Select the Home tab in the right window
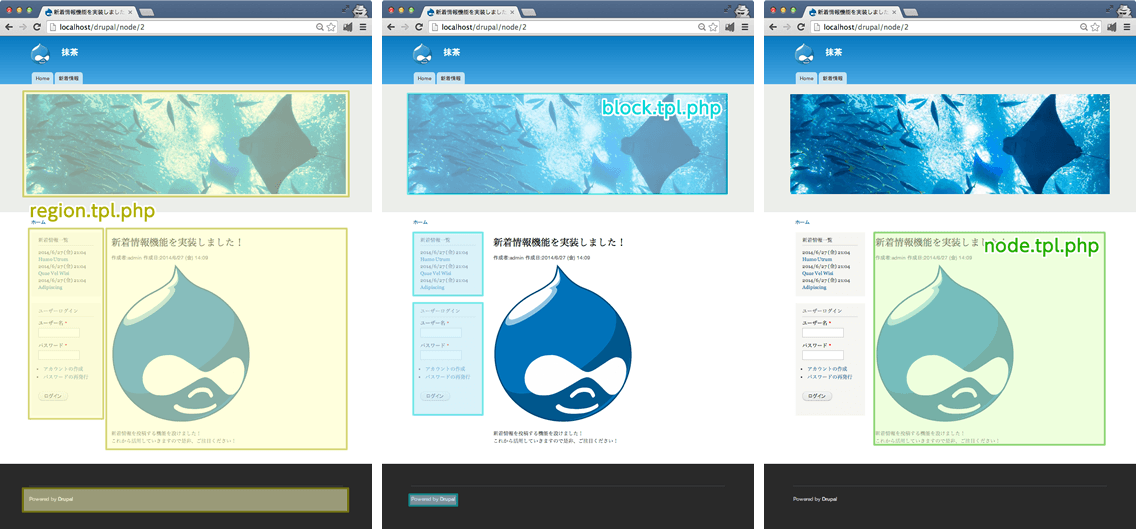This screenshot has width=1136, height=529. (x=807, y=78)
